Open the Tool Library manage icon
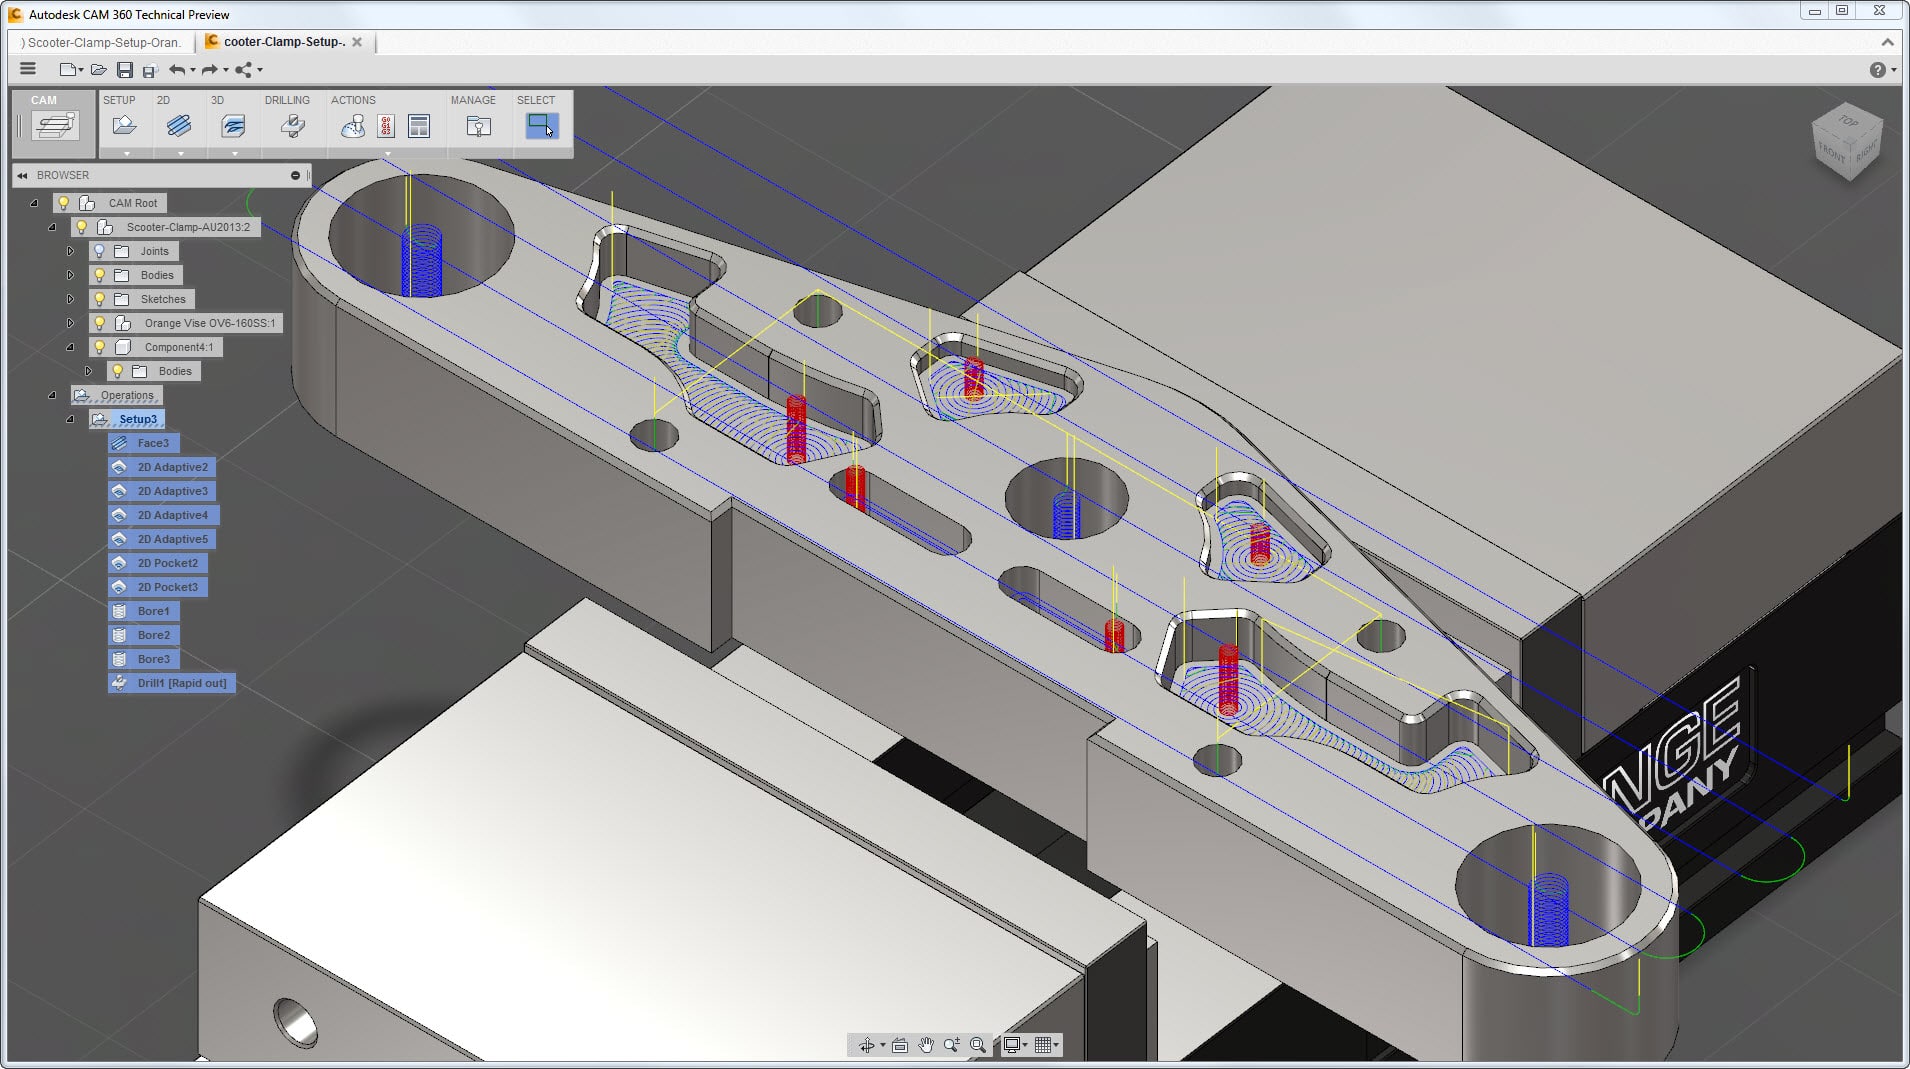This screenshot has height=1069, width=1910. [x=479, y=126]
